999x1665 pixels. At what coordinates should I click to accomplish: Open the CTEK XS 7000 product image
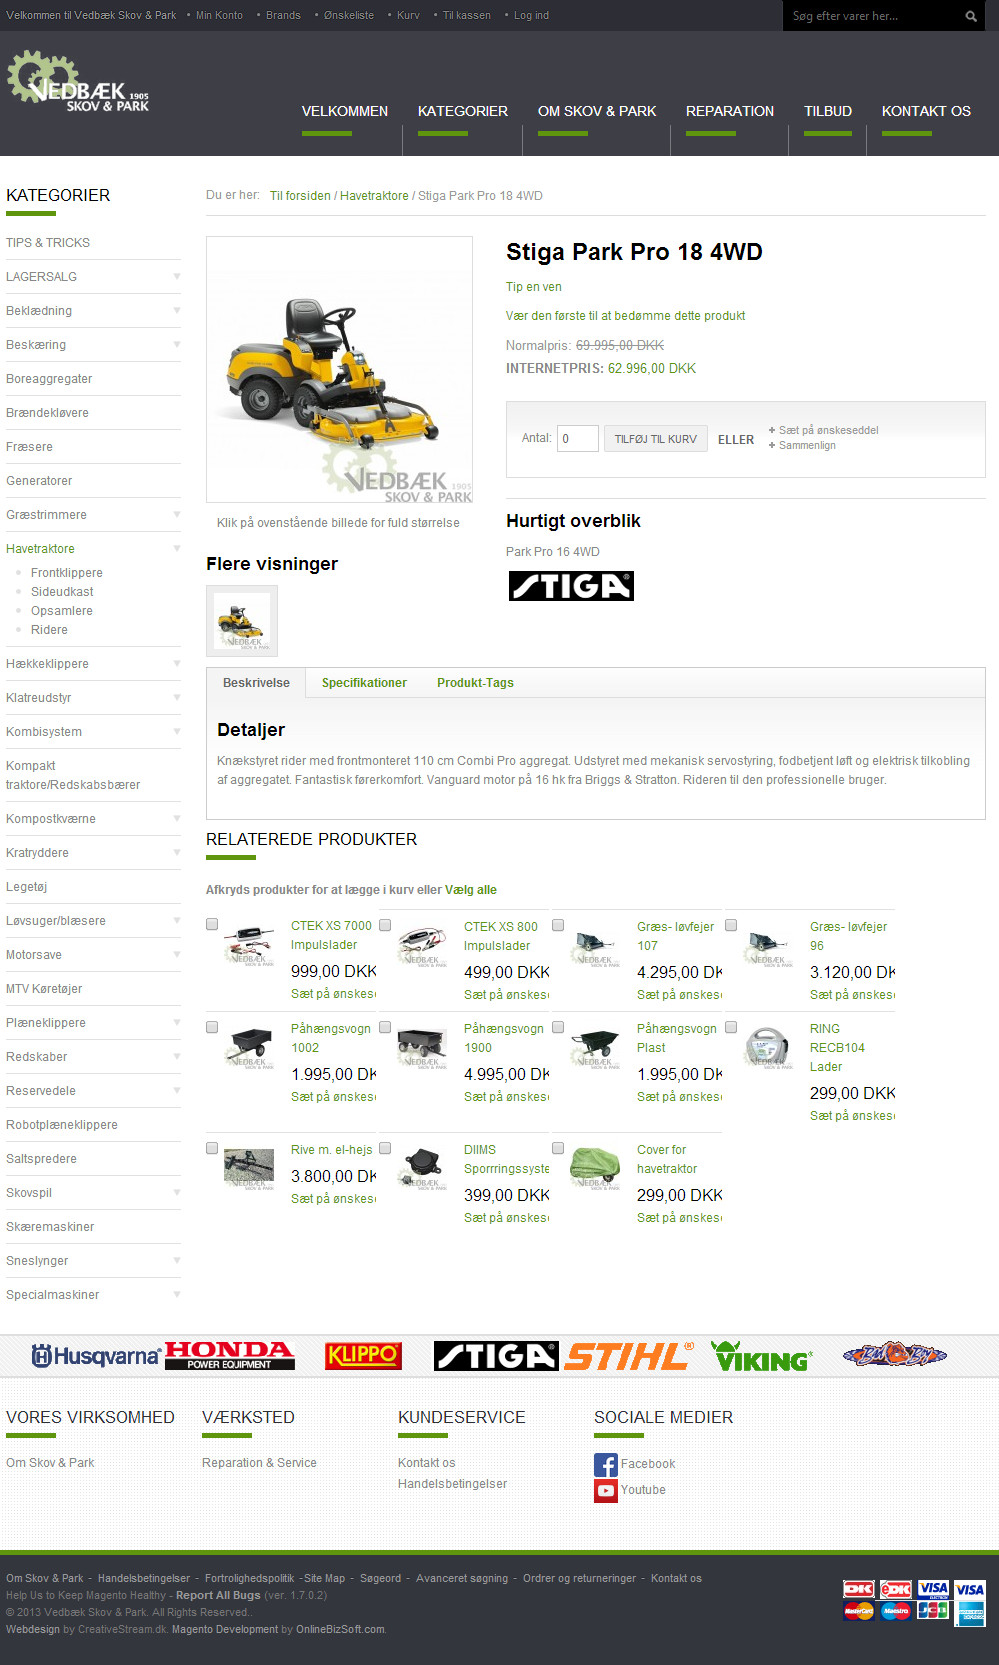point(249,944)
